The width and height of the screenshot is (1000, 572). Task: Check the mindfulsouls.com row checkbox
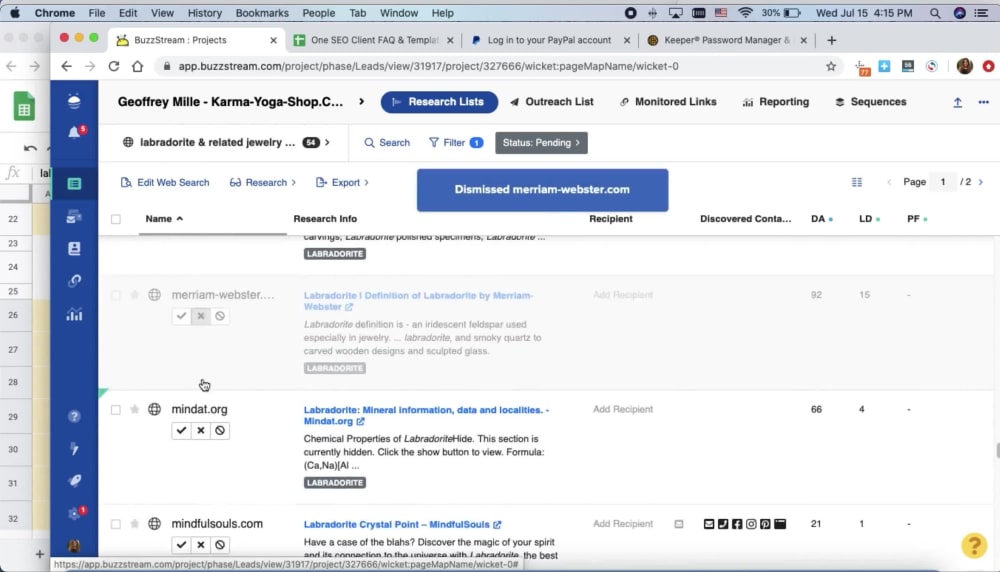point(115,524)
